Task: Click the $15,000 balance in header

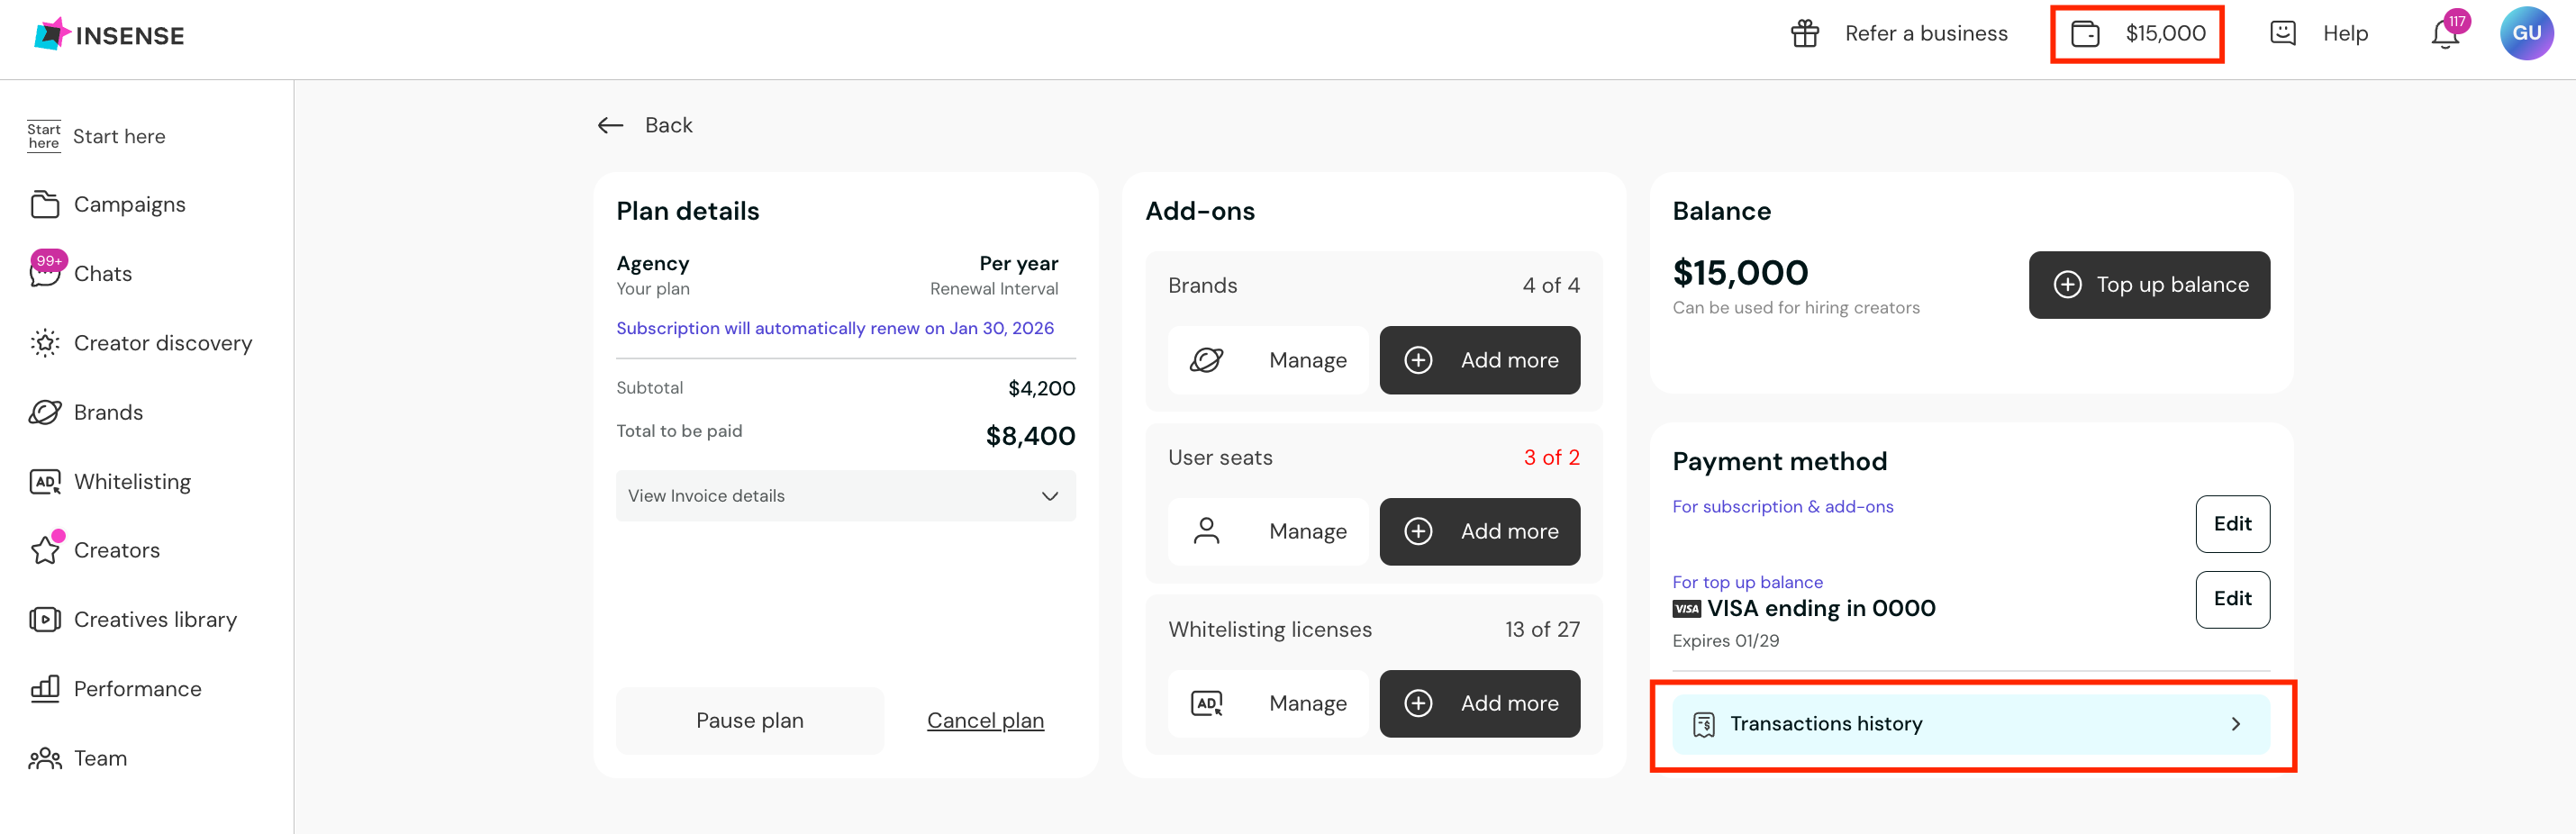Action: (x=2165, y=34)
